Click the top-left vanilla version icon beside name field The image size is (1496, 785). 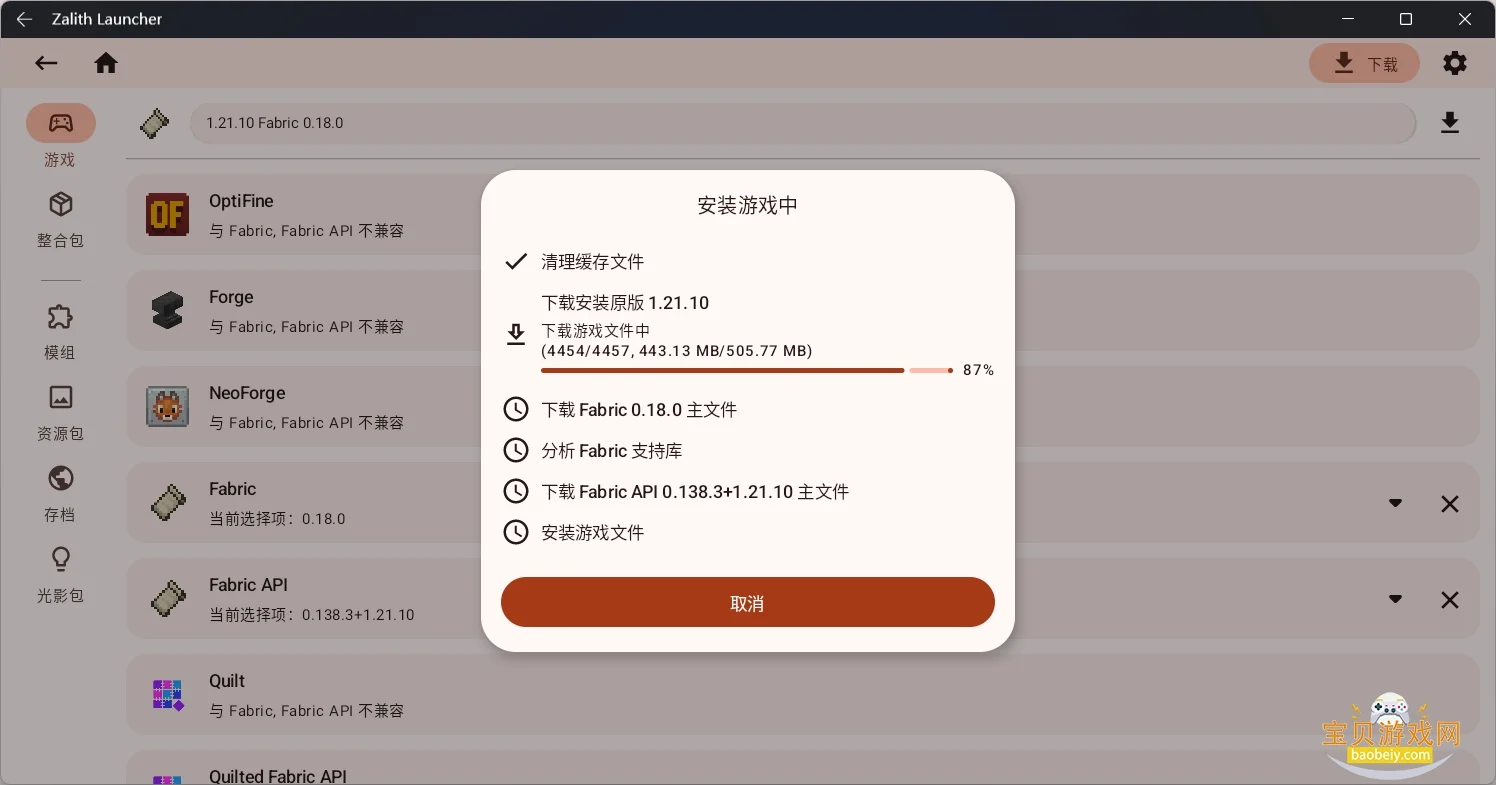154,123
